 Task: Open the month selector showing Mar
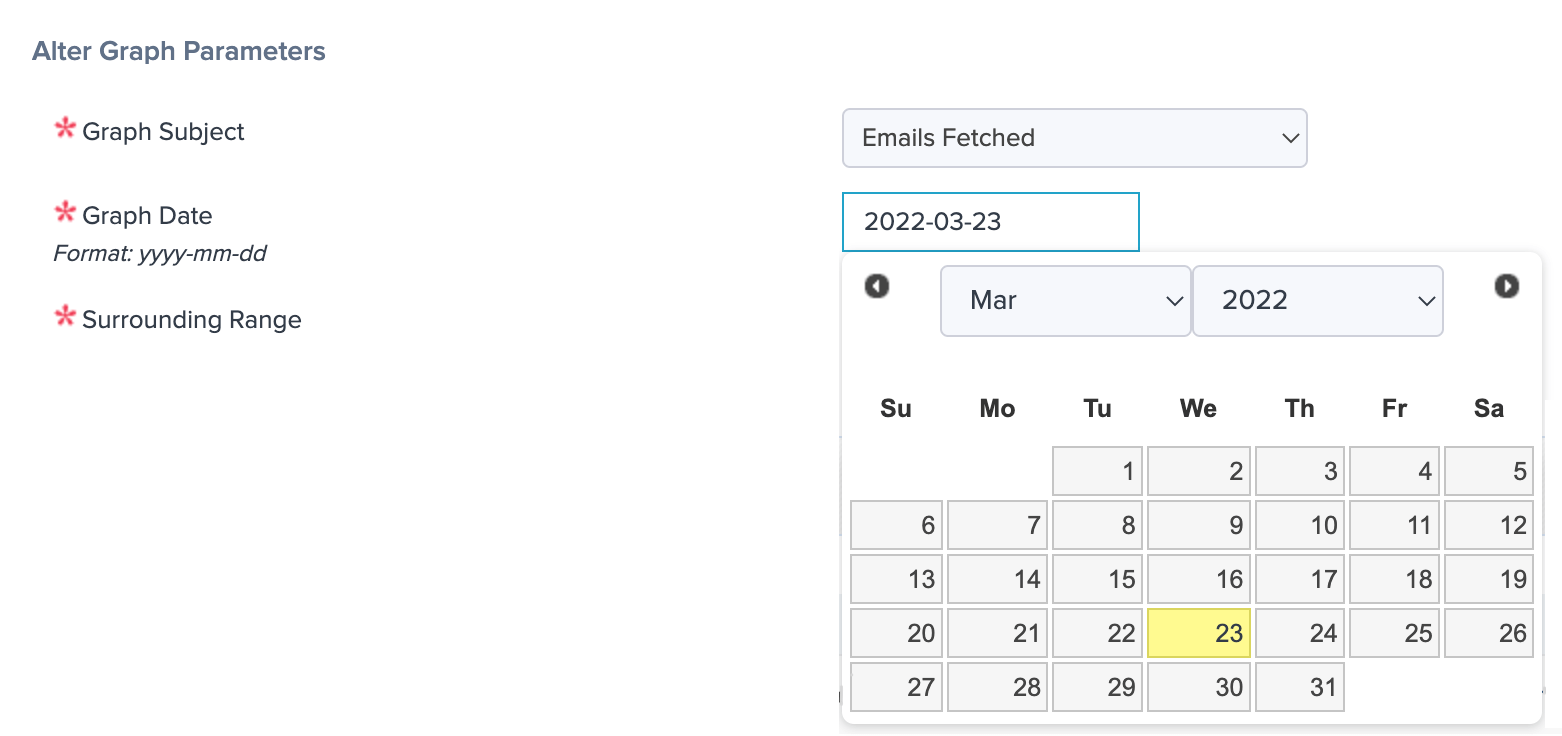1065,300
